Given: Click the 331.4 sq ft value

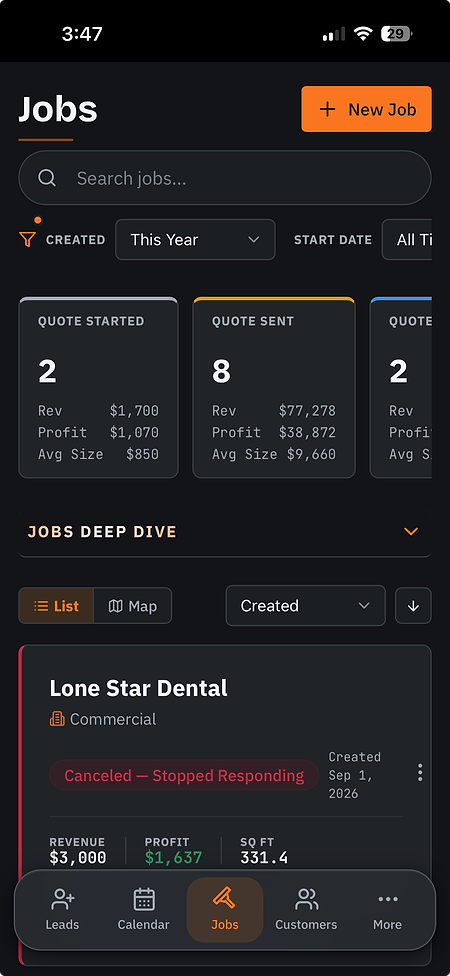Looking at the screenshot, I should point(264,858).
